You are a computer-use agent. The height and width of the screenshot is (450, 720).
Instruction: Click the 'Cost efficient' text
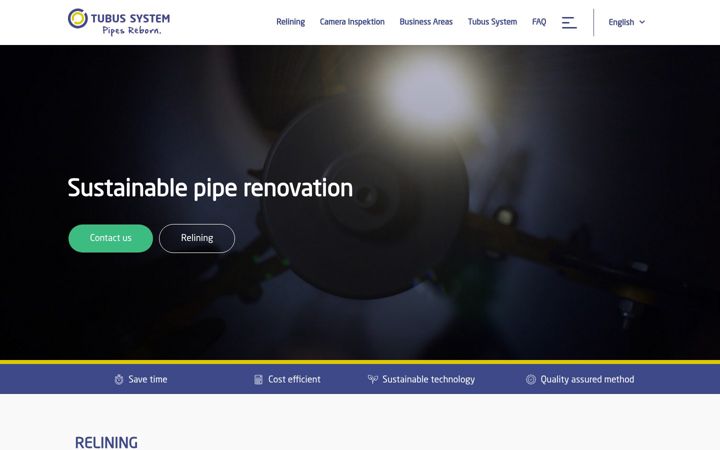point(294,379)
